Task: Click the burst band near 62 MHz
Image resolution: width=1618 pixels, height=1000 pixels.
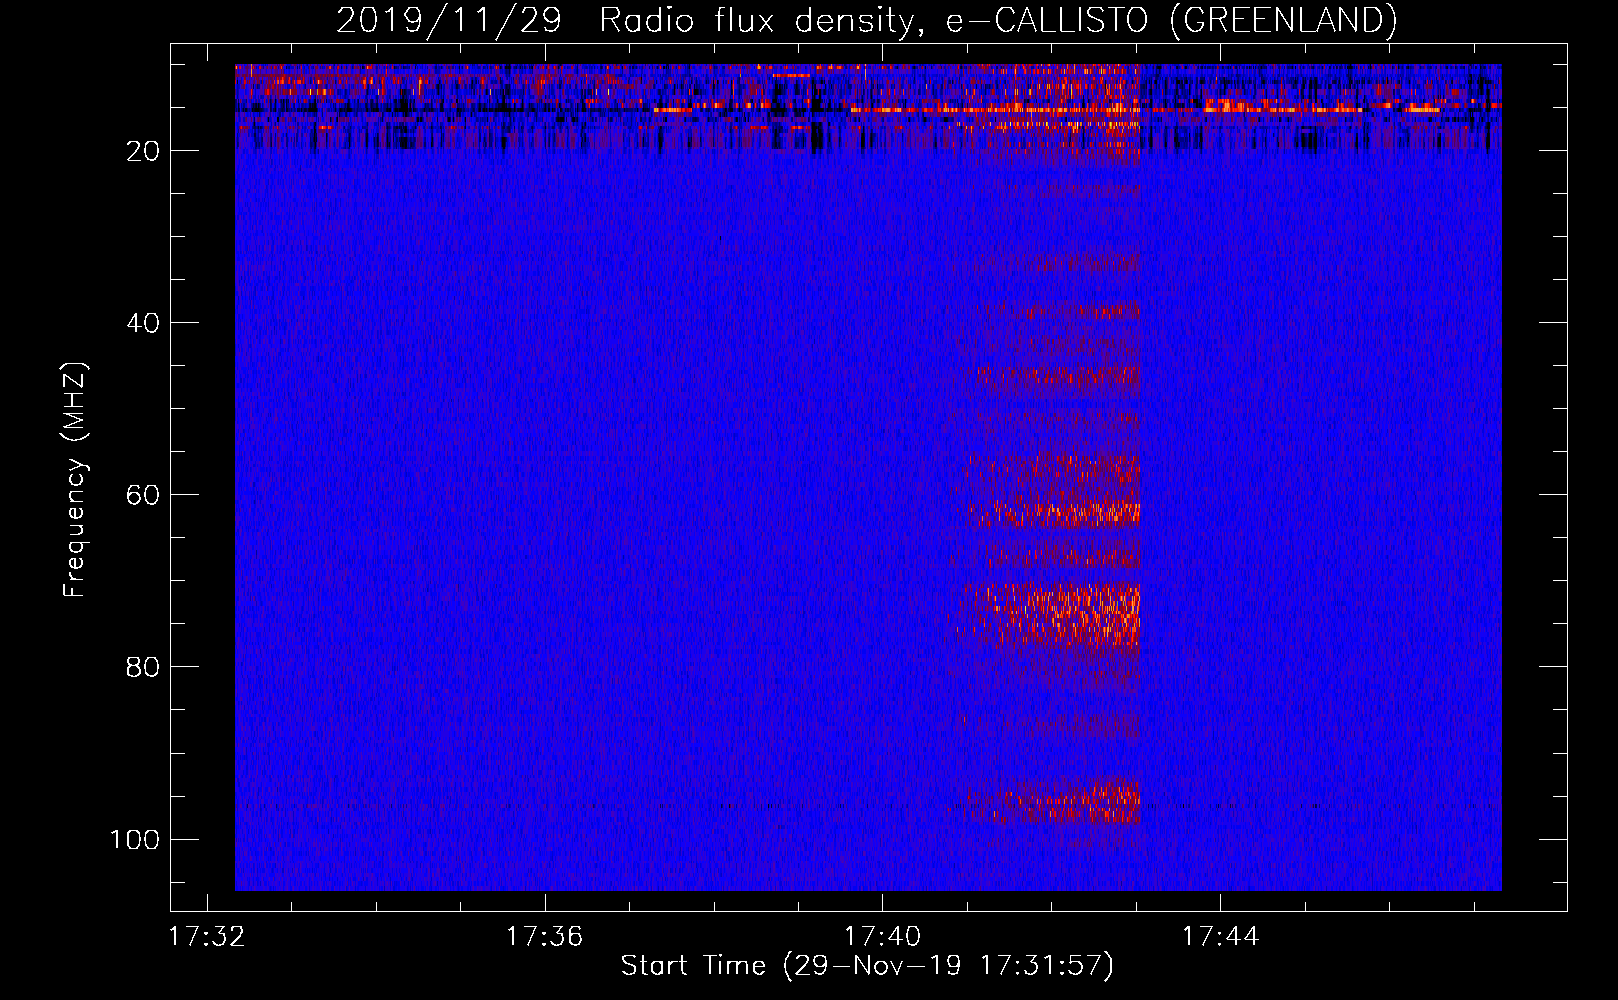Action: pyautogui.click(x=1055, y=513)
